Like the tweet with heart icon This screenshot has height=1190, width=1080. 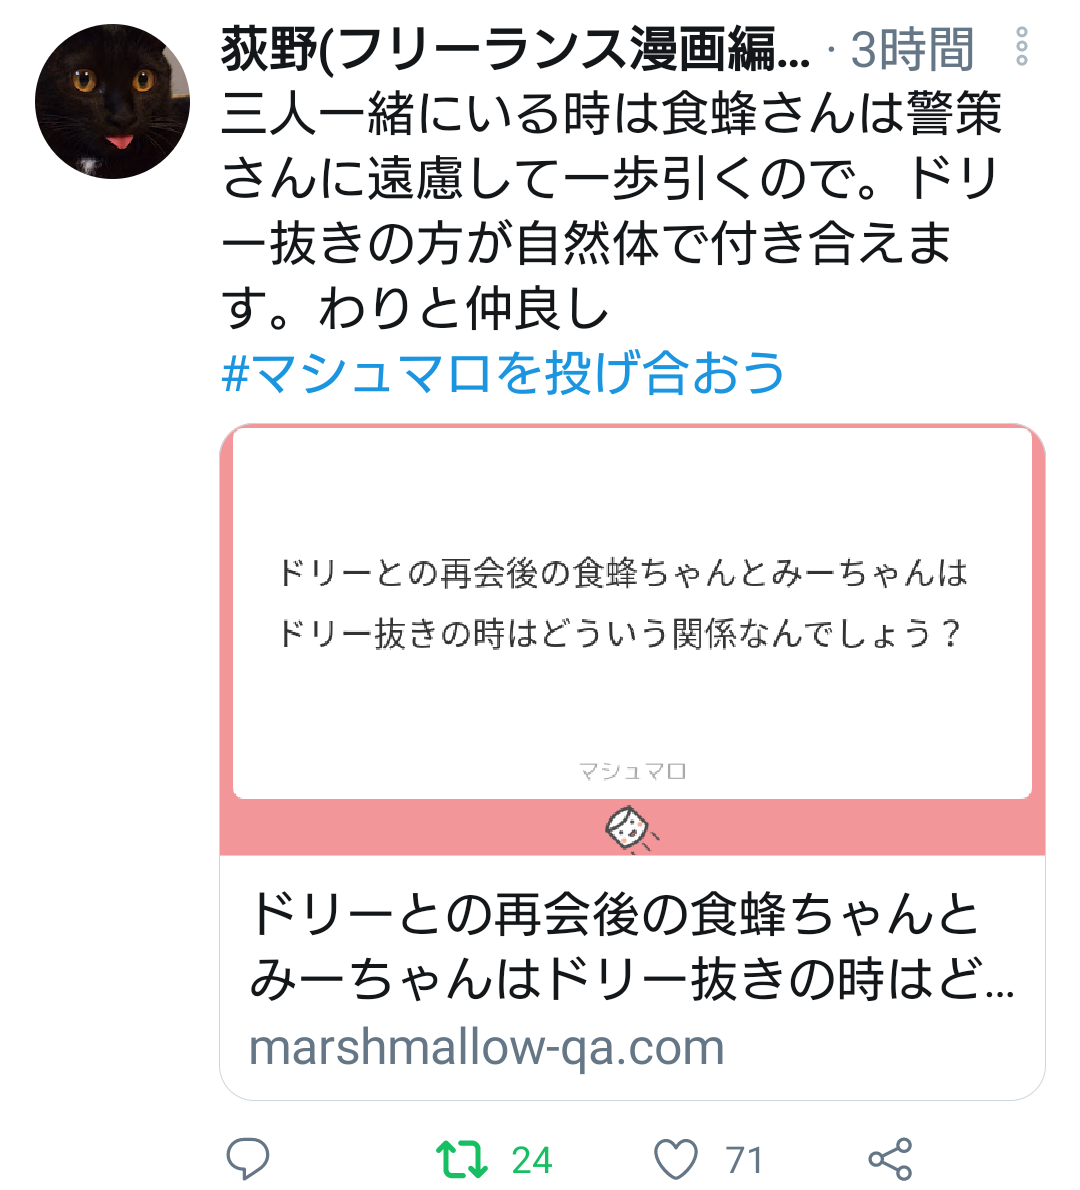(675, 1159)
